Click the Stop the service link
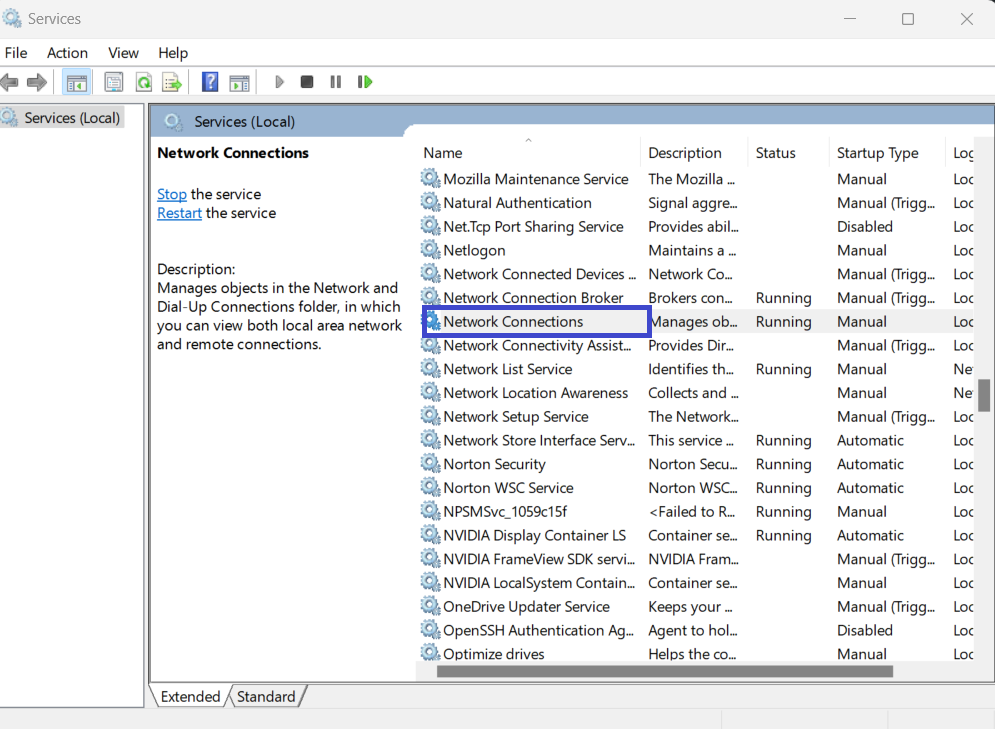The height and width of the screenshot is (729, 995). 172,194
